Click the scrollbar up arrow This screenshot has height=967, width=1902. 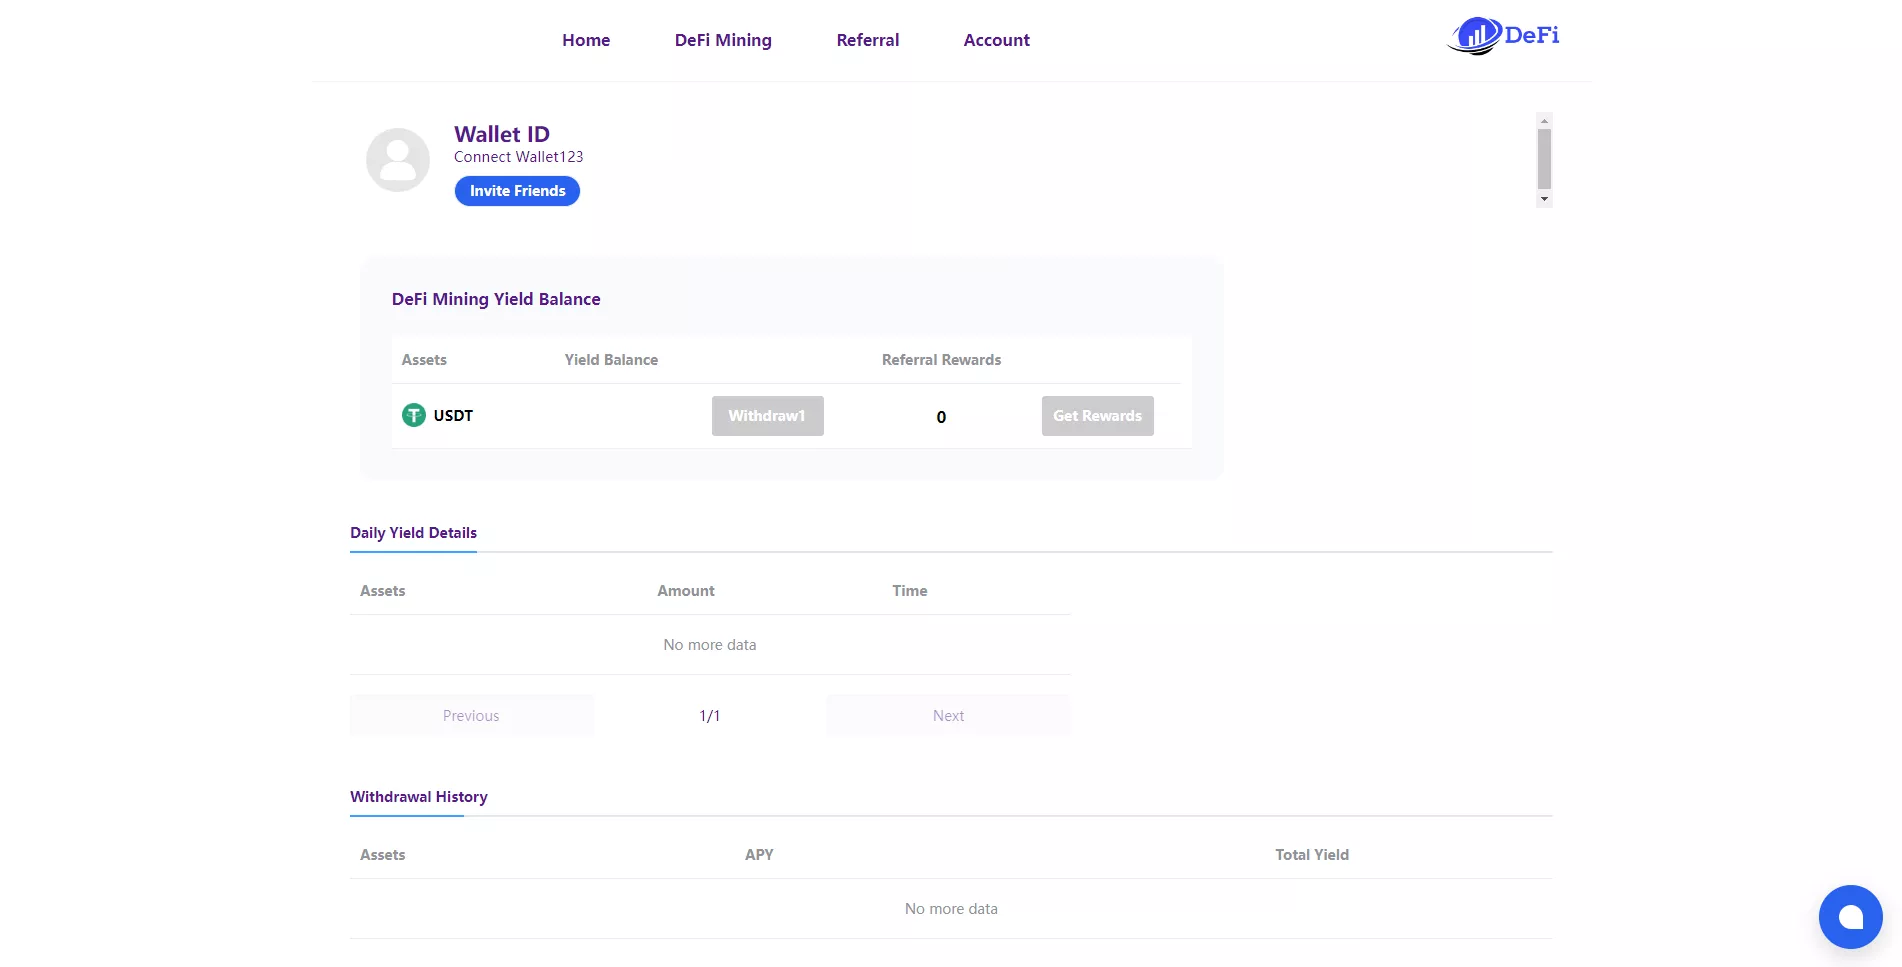[x=1544, y=121]
